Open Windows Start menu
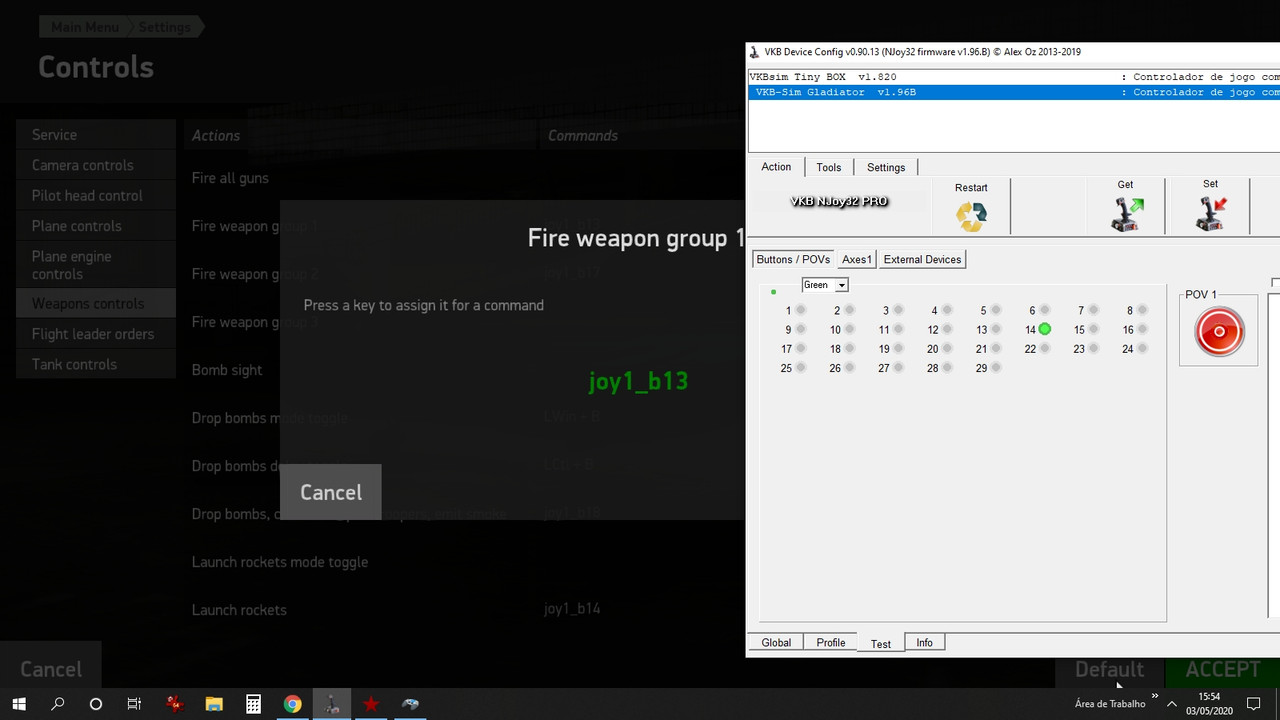Image resolution: width=1280 pixels, height=720 pixels. click(19, 704)
